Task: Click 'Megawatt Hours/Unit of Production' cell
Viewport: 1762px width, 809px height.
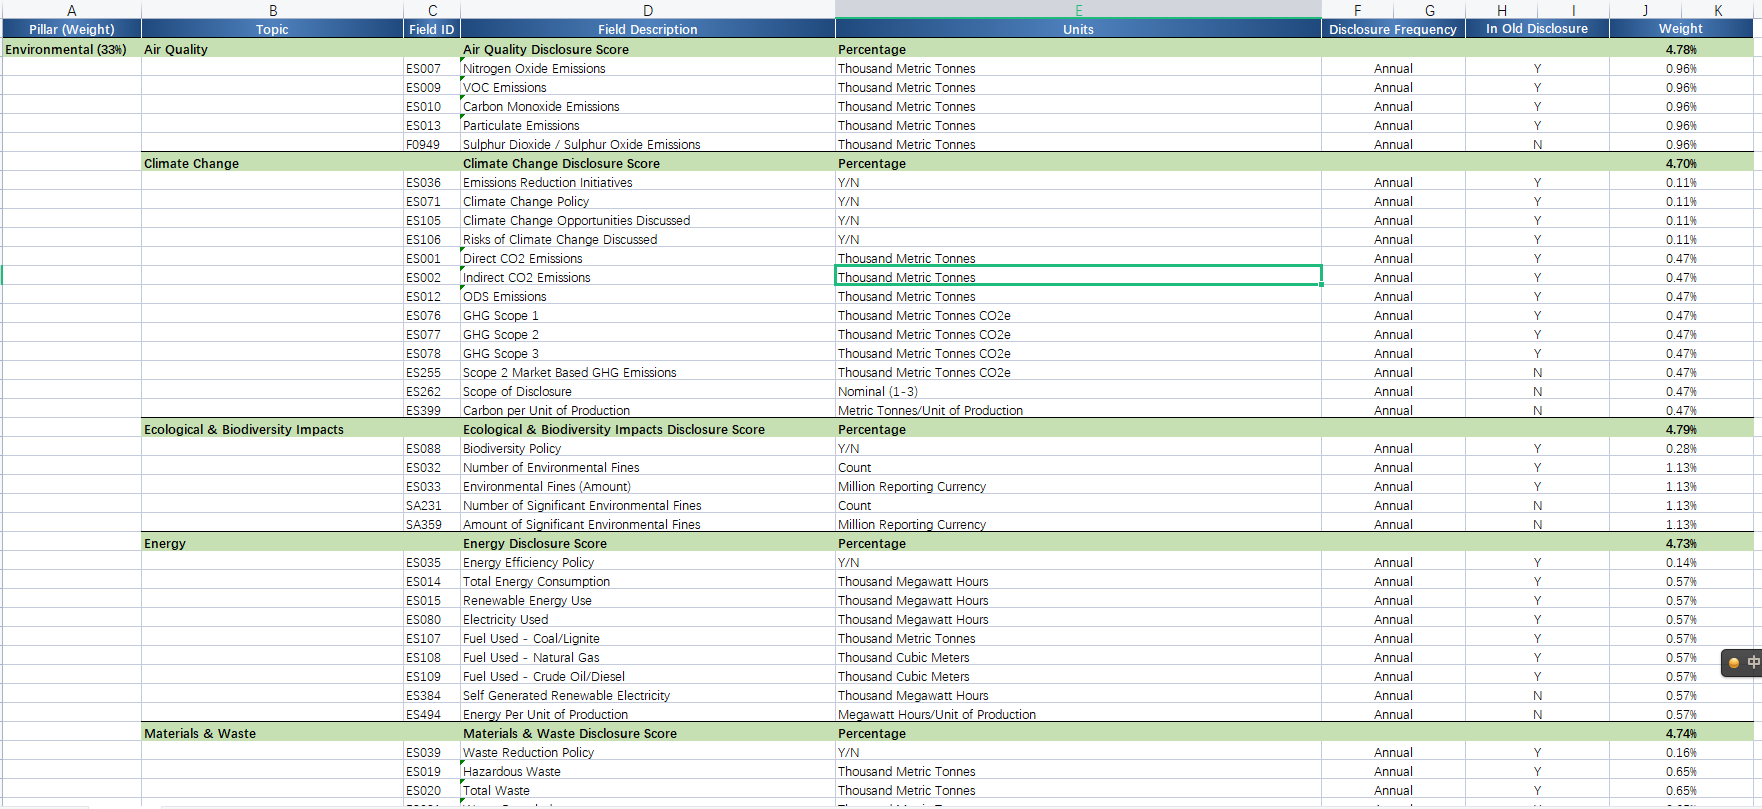Action: pos(1078,714)
